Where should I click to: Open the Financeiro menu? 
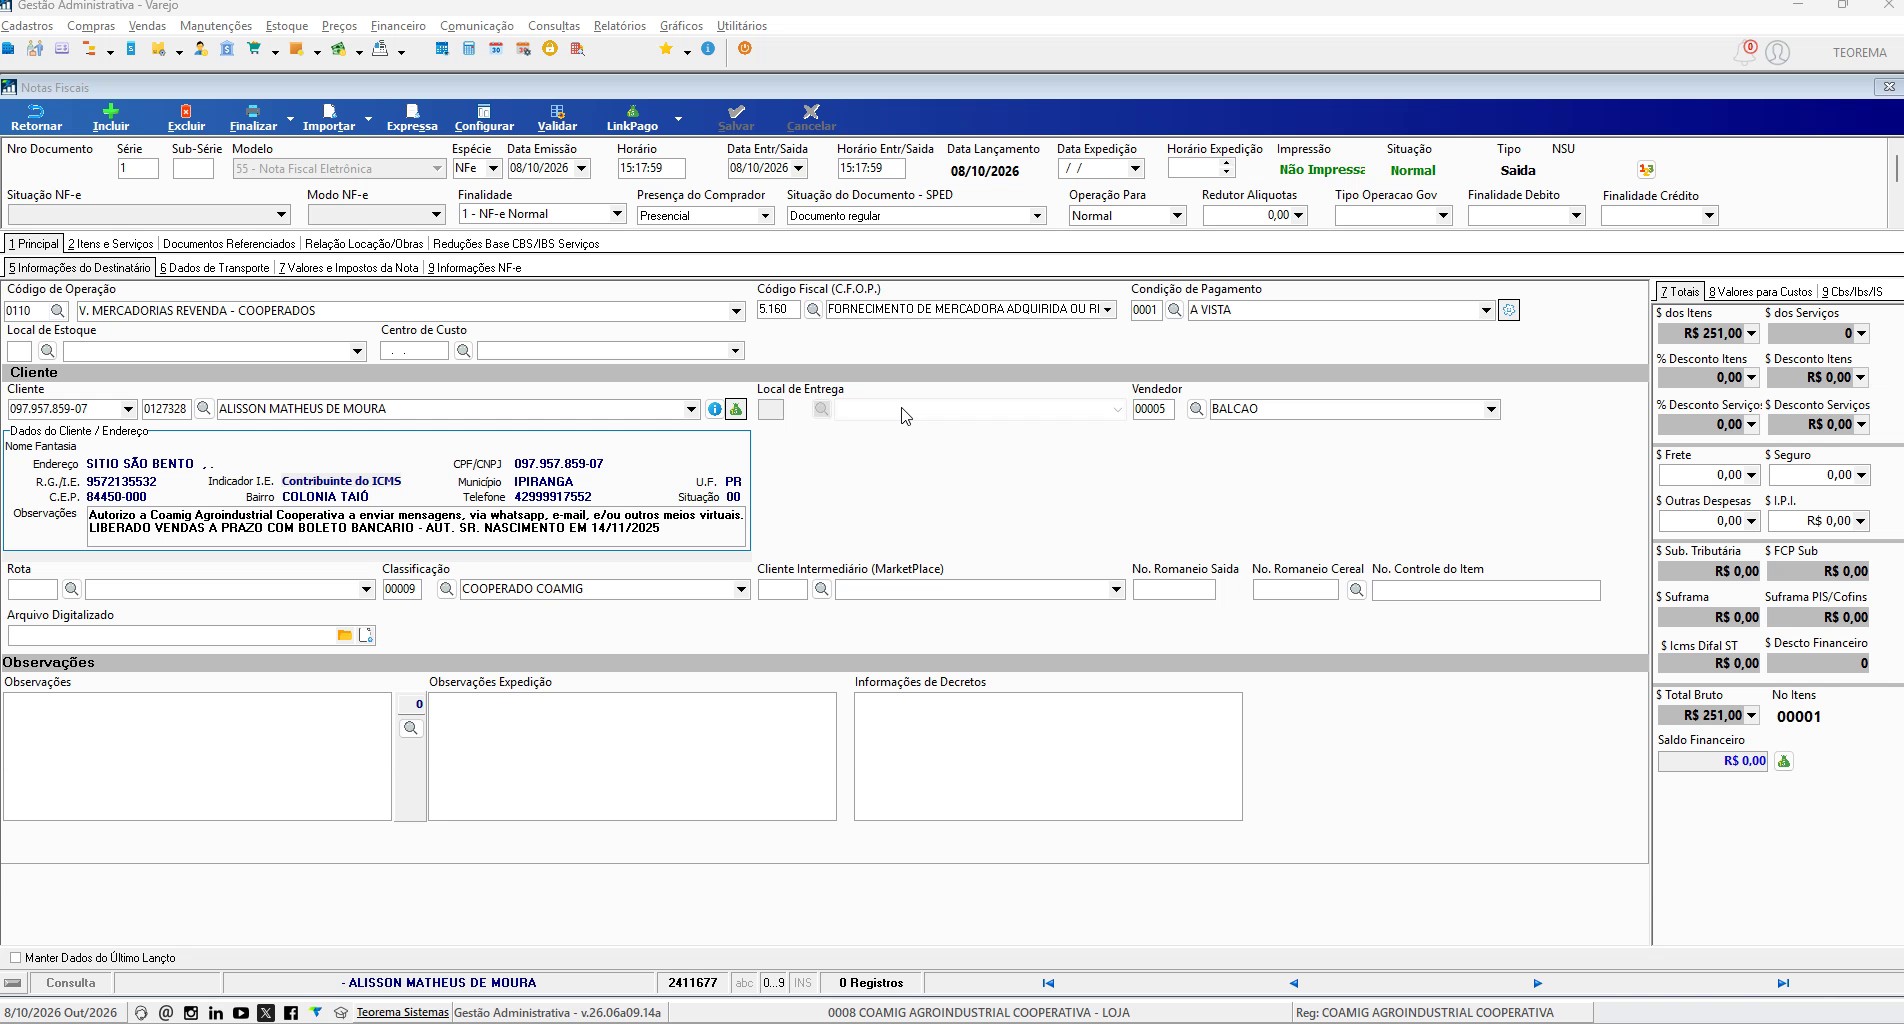pyautogui.click(x=398, y=26)
